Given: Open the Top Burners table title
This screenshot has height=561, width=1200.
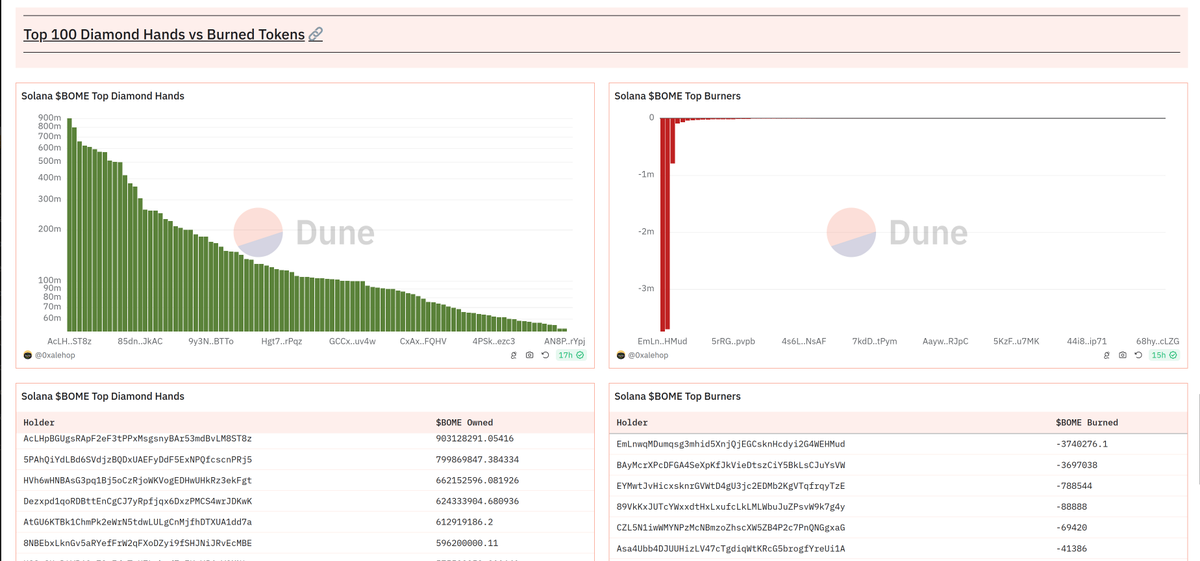Looking at the screenshot, I should 679,396.
